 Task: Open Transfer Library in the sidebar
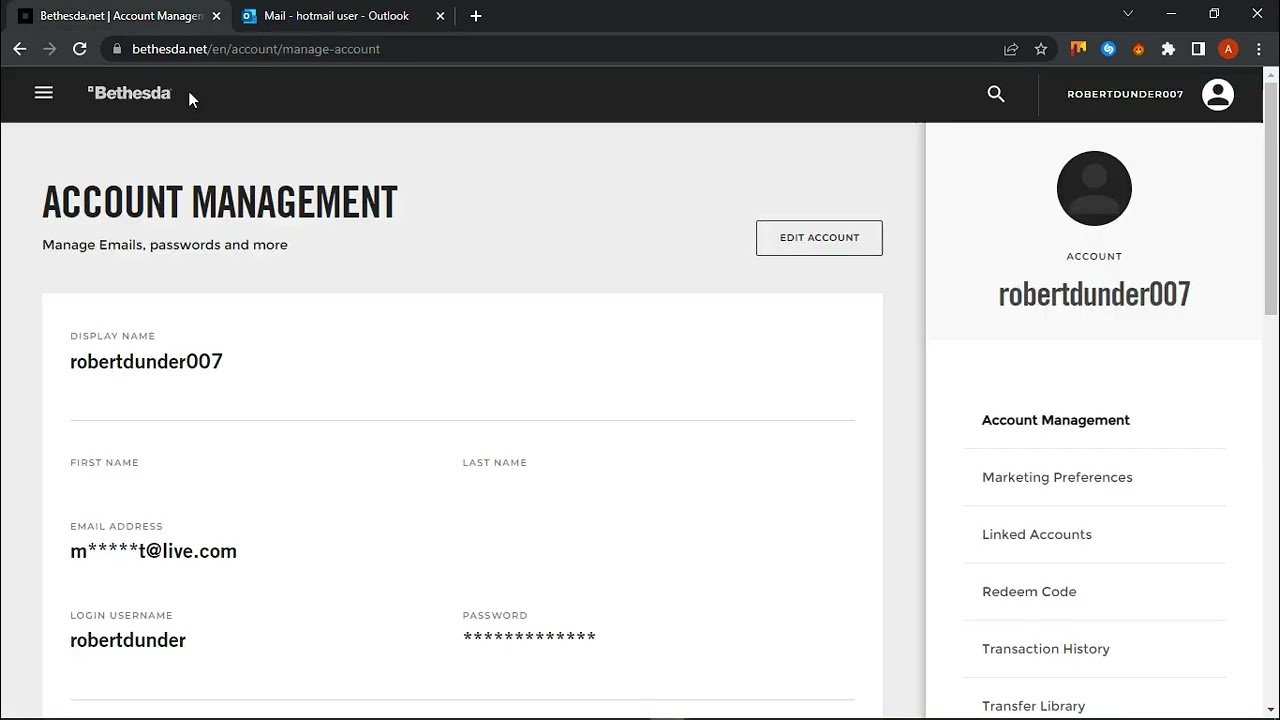coord(1033,706)
